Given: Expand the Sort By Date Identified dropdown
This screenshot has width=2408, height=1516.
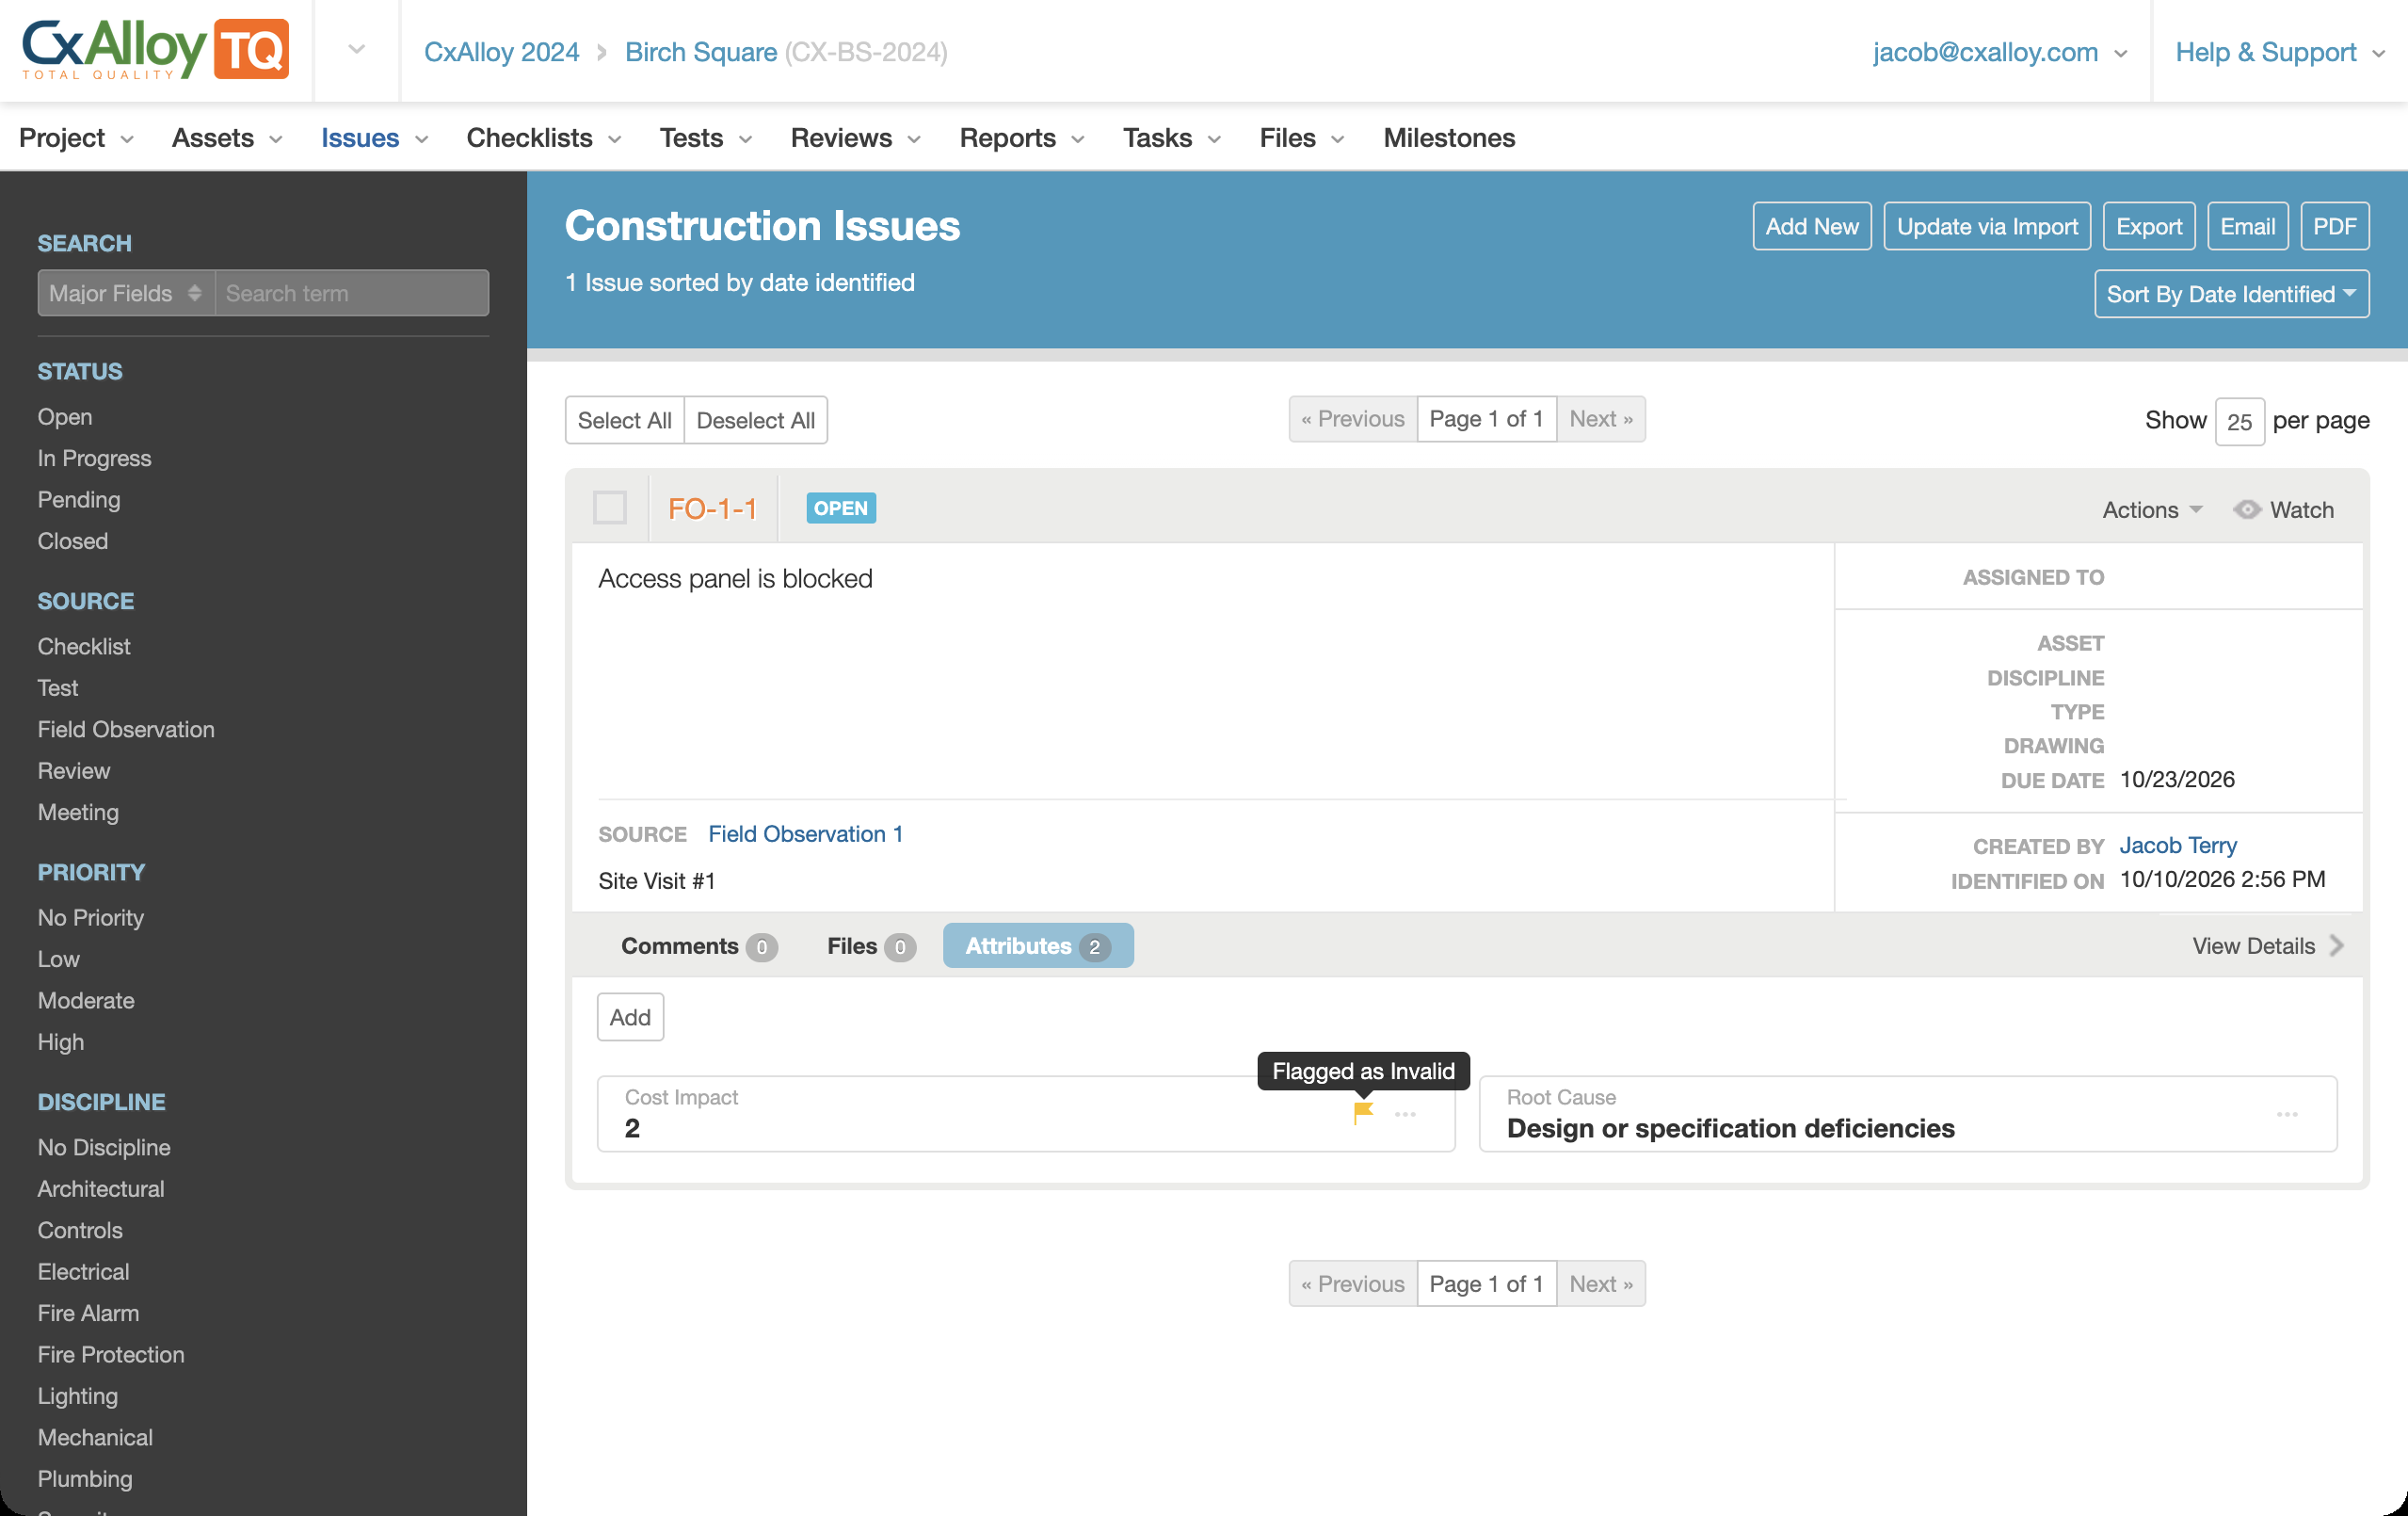Looking at the screenshot, I should 2231,294.
